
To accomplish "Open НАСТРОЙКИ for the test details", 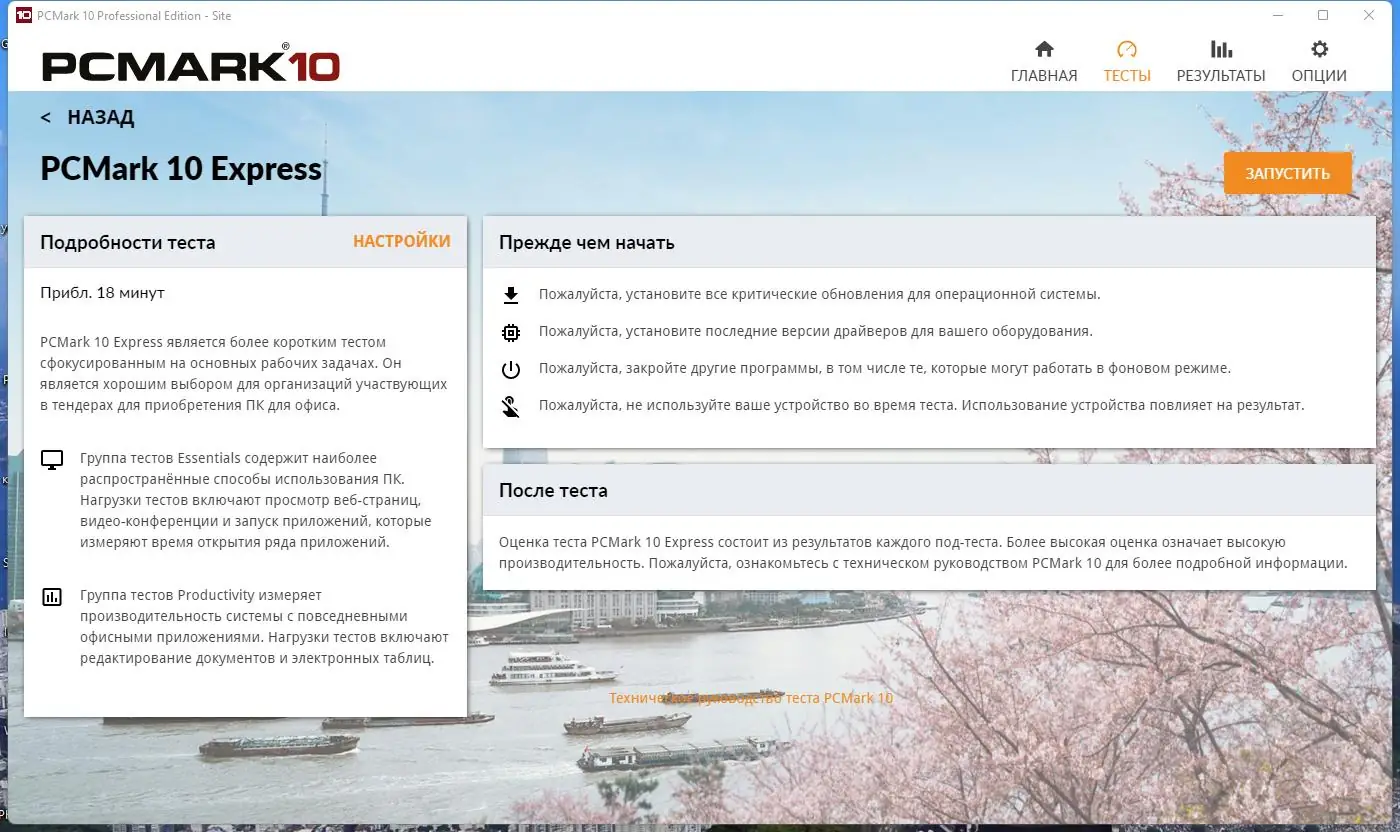I will pyautogui.click(x=402, y=241).
